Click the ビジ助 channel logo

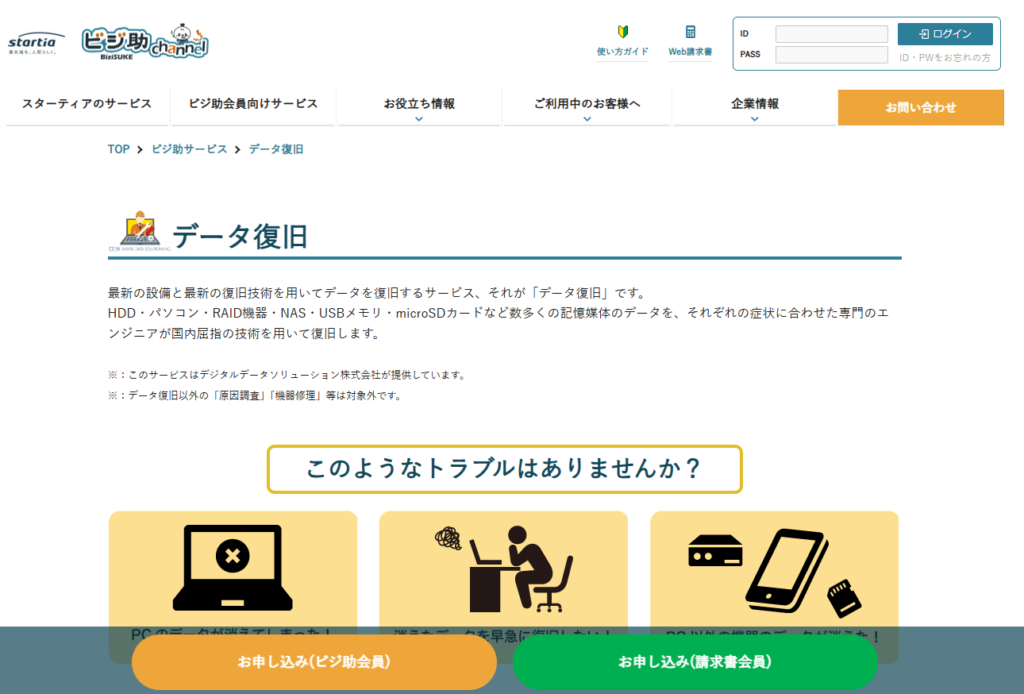coord(145,42)
